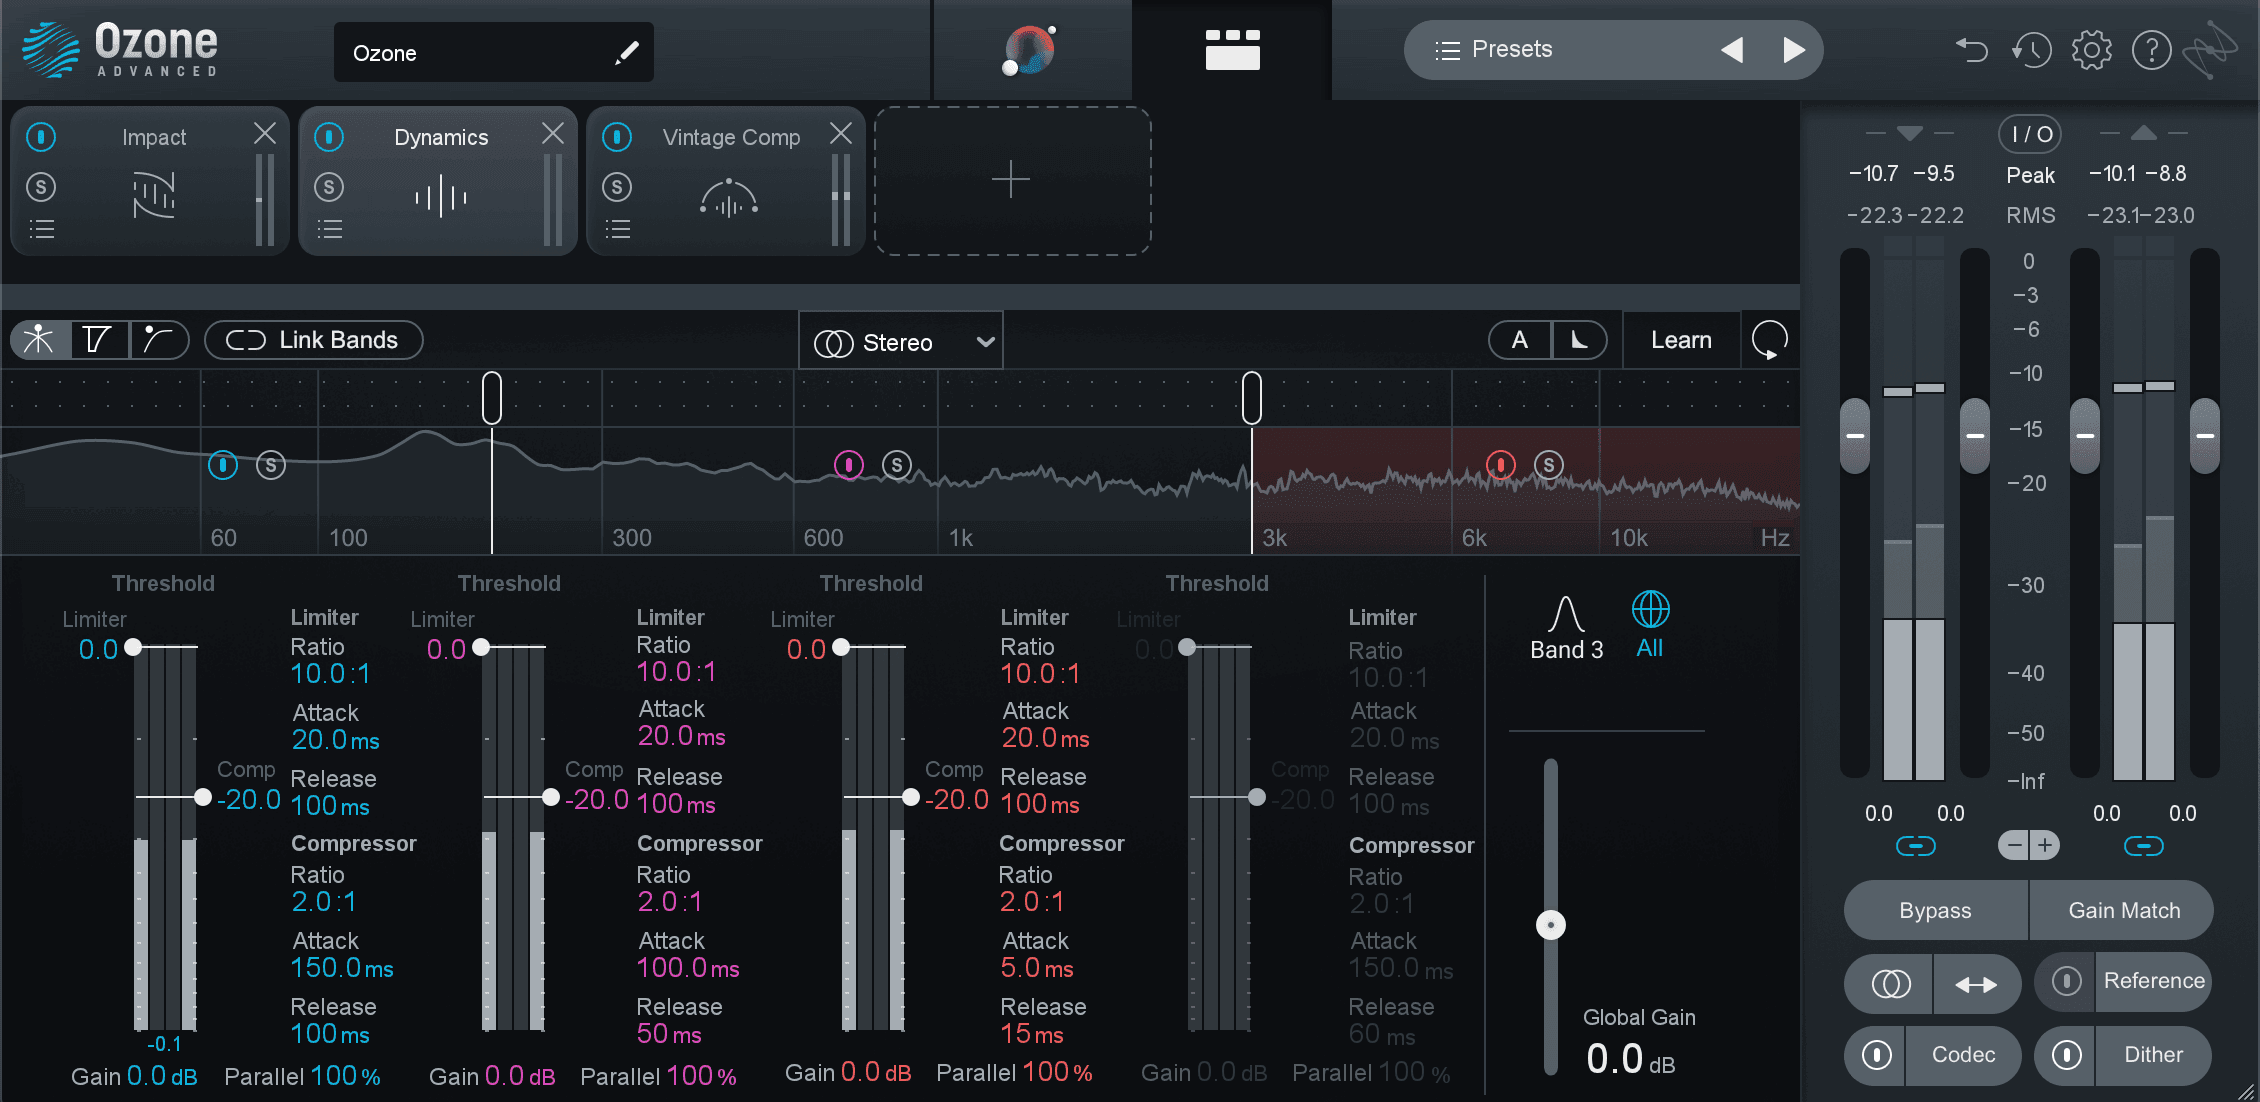This screenshot has height=1102, width=2260.
Task: Add a module in the empty slot
Action: (1012, 180)
